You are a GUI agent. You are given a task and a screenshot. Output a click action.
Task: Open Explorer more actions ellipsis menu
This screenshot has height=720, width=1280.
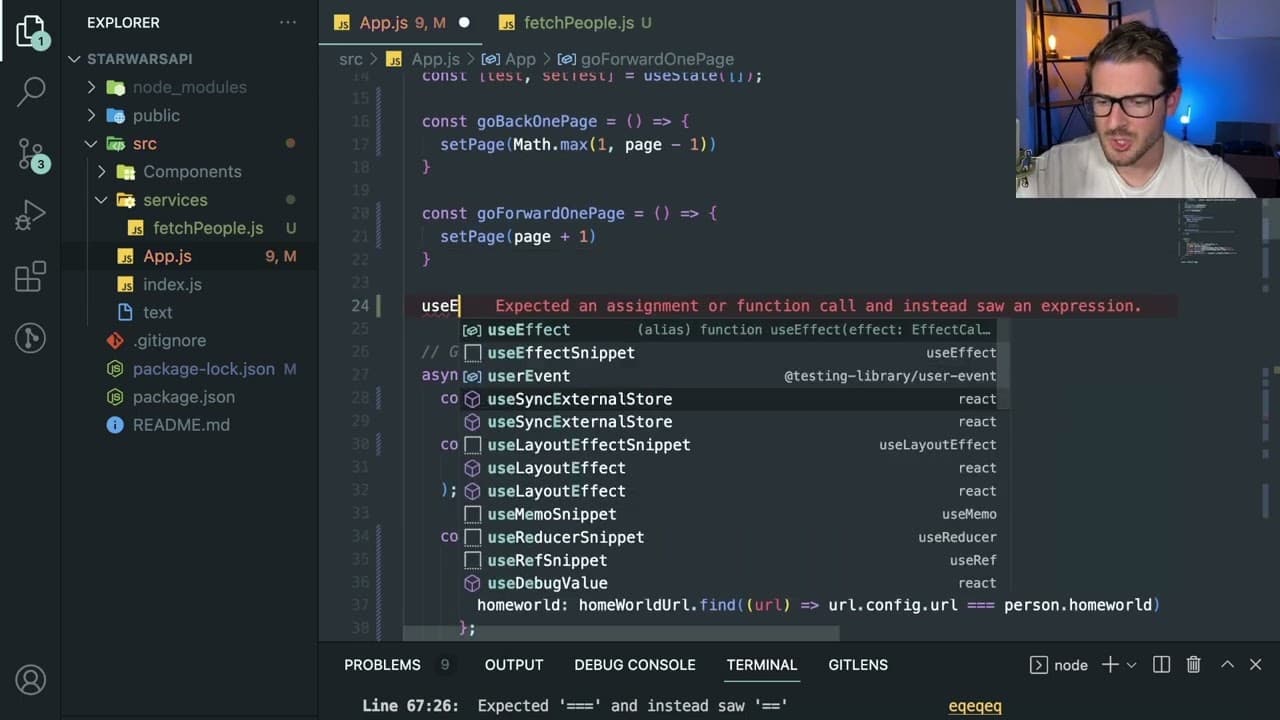[x=288, y=22]
